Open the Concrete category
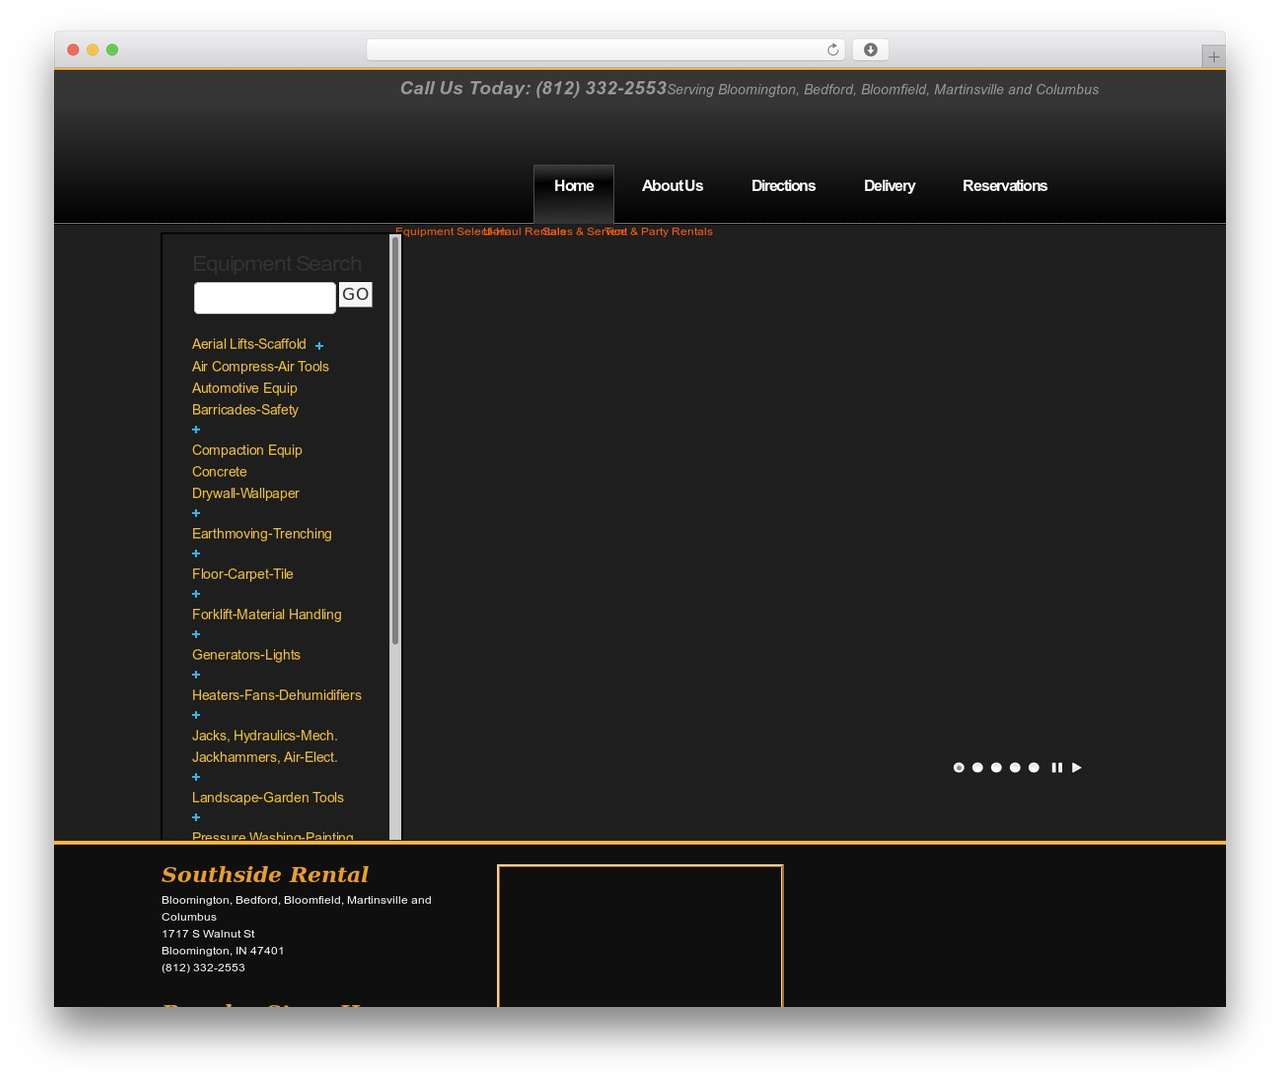The width and height of the screenshot is (1280, 1084). (x=219, y=472)
